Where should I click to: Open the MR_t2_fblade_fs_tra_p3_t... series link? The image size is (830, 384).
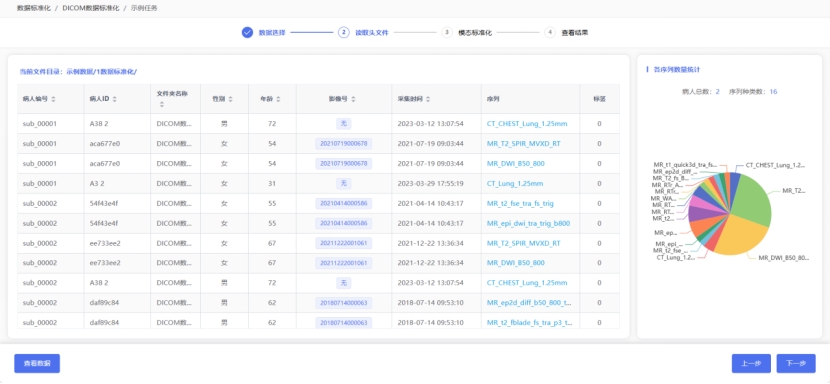click(529, 323)
